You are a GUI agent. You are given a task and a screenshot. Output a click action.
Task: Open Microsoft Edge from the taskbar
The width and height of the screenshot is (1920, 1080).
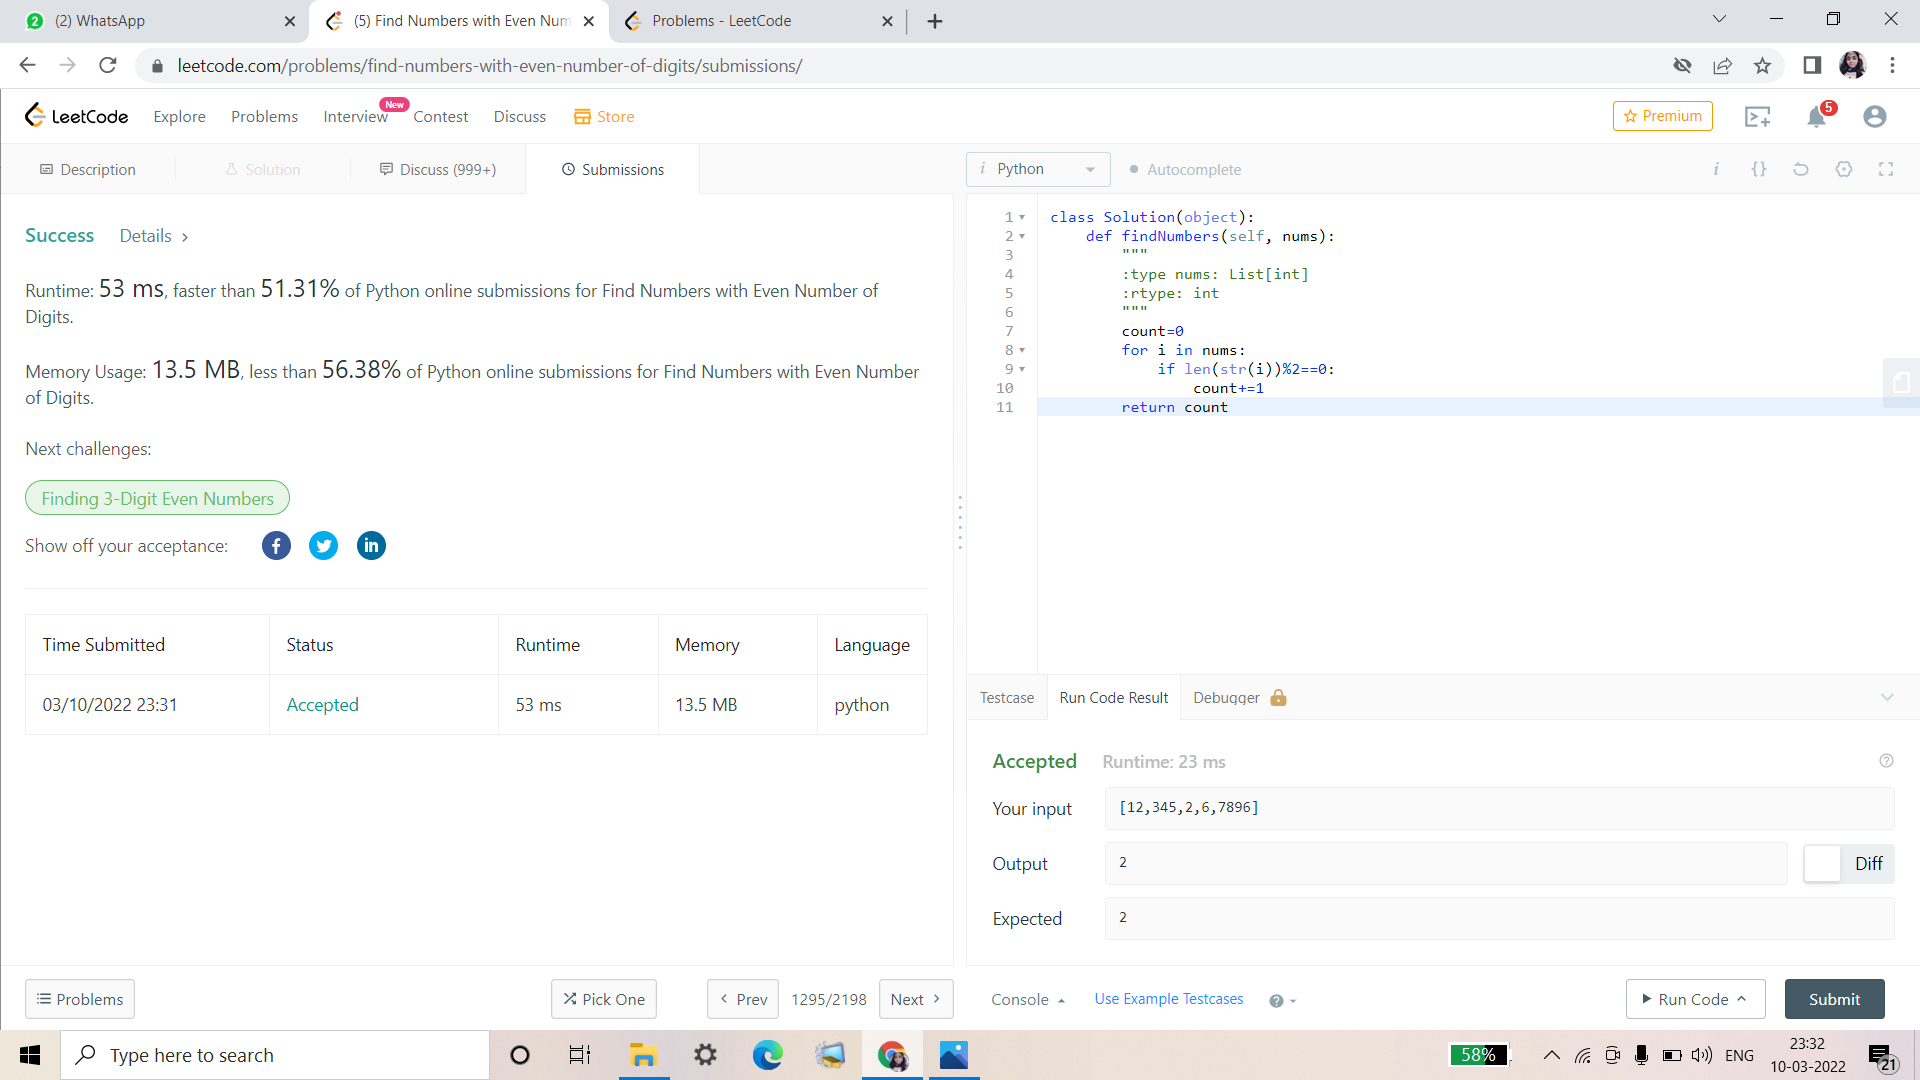[x=767, y=1055]
